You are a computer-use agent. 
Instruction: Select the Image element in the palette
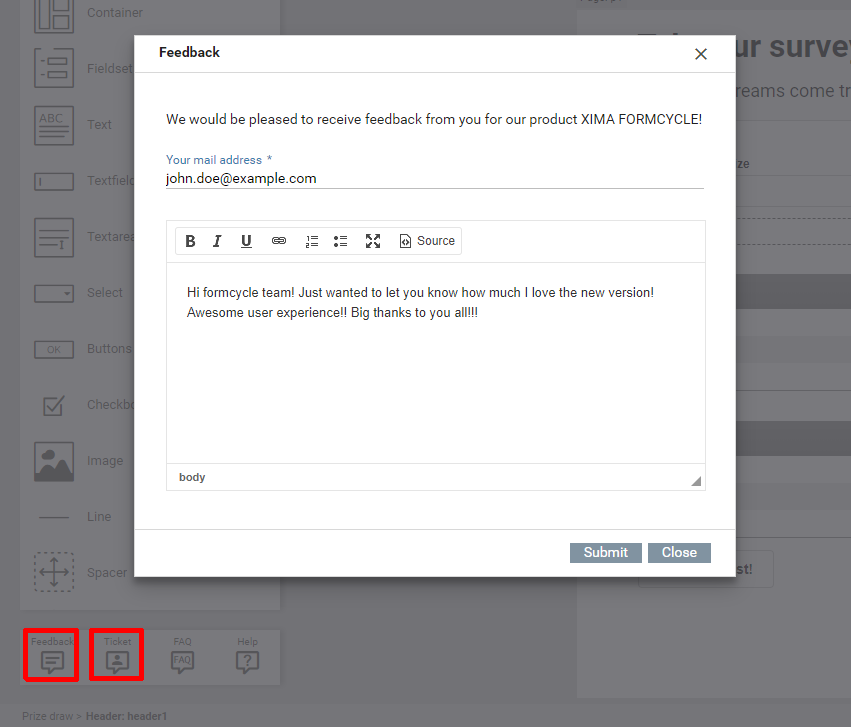tap(54, 461)
